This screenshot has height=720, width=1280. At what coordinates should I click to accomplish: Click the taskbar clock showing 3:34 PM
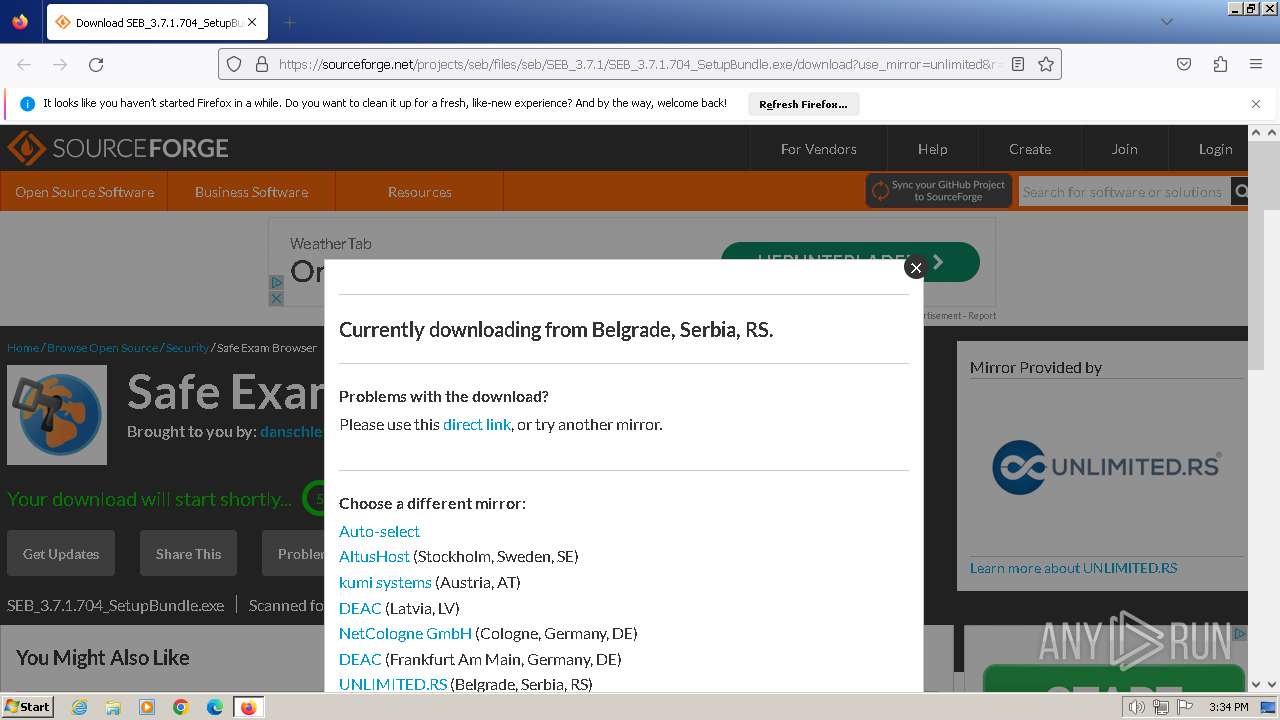point(1228,707)
